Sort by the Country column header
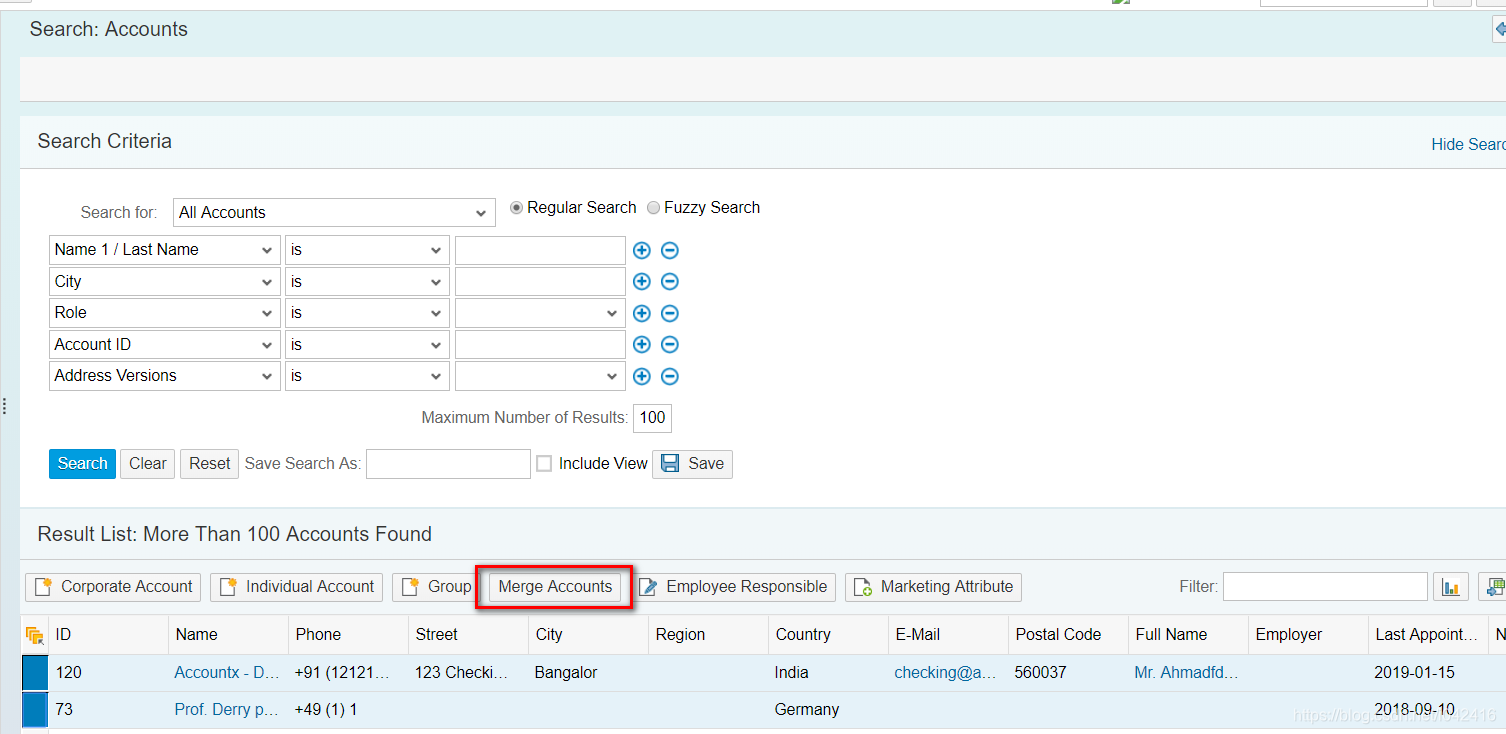 click(x=828, y=635)
